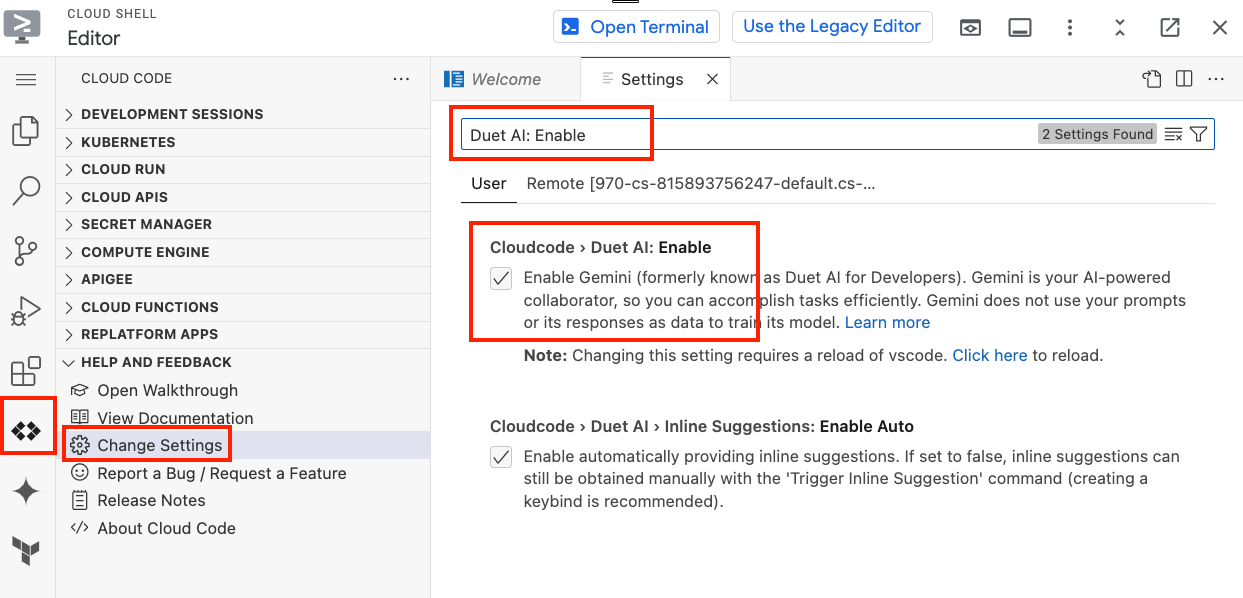The height and width of the screenshot is (598, 1243).
Task: Select the Remote settings tab
Action: (x=700, y=183)
